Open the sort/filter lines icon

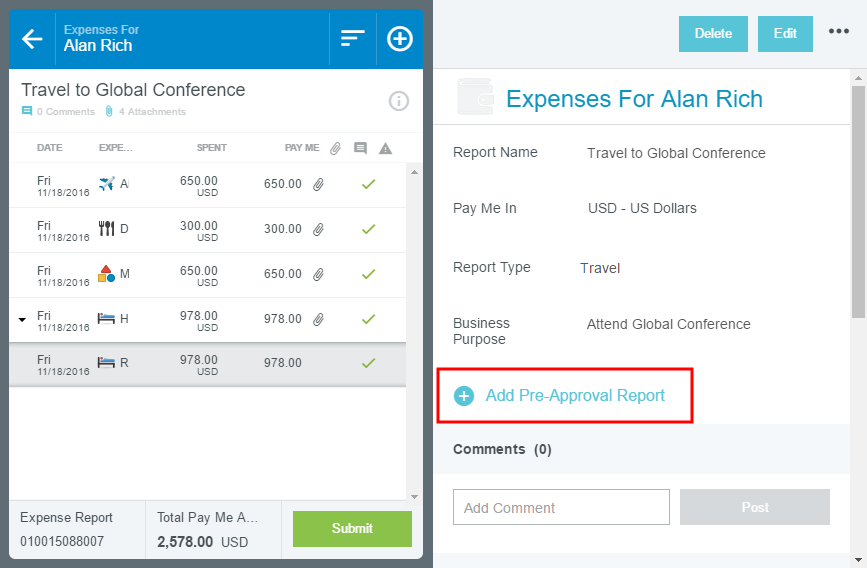coord(352,39)
